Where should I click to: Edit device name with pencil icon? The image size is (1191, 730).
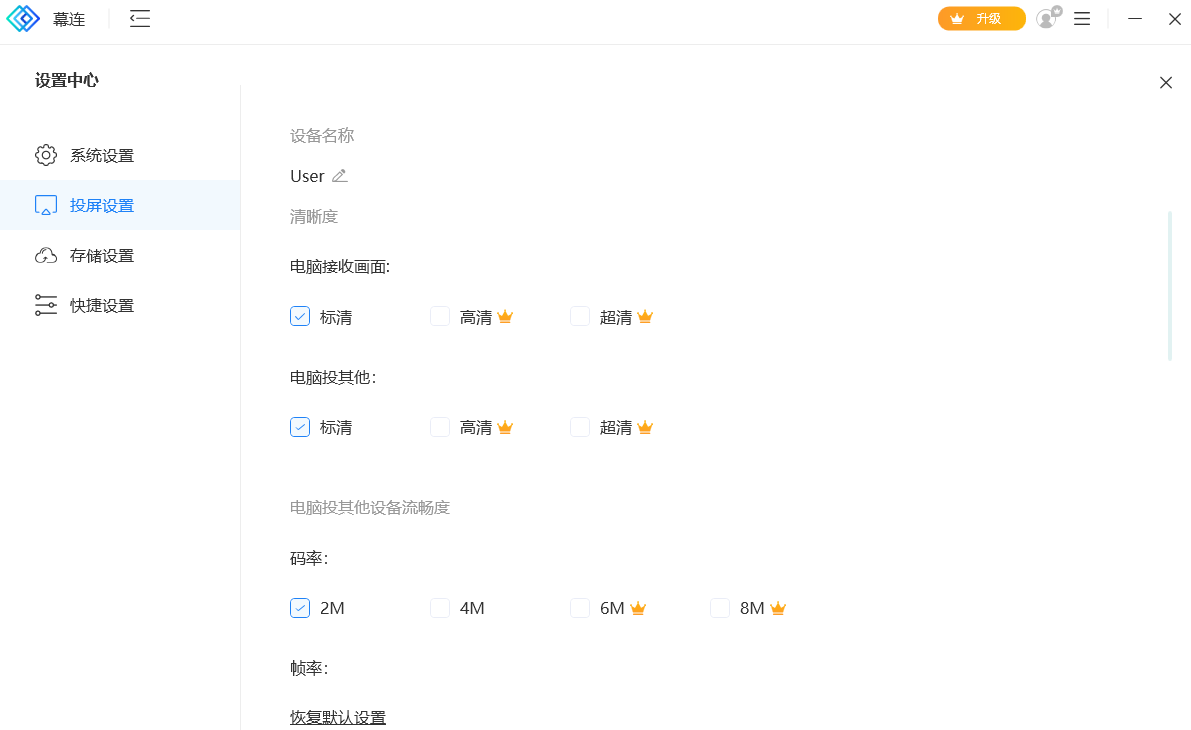click(340, 176)
